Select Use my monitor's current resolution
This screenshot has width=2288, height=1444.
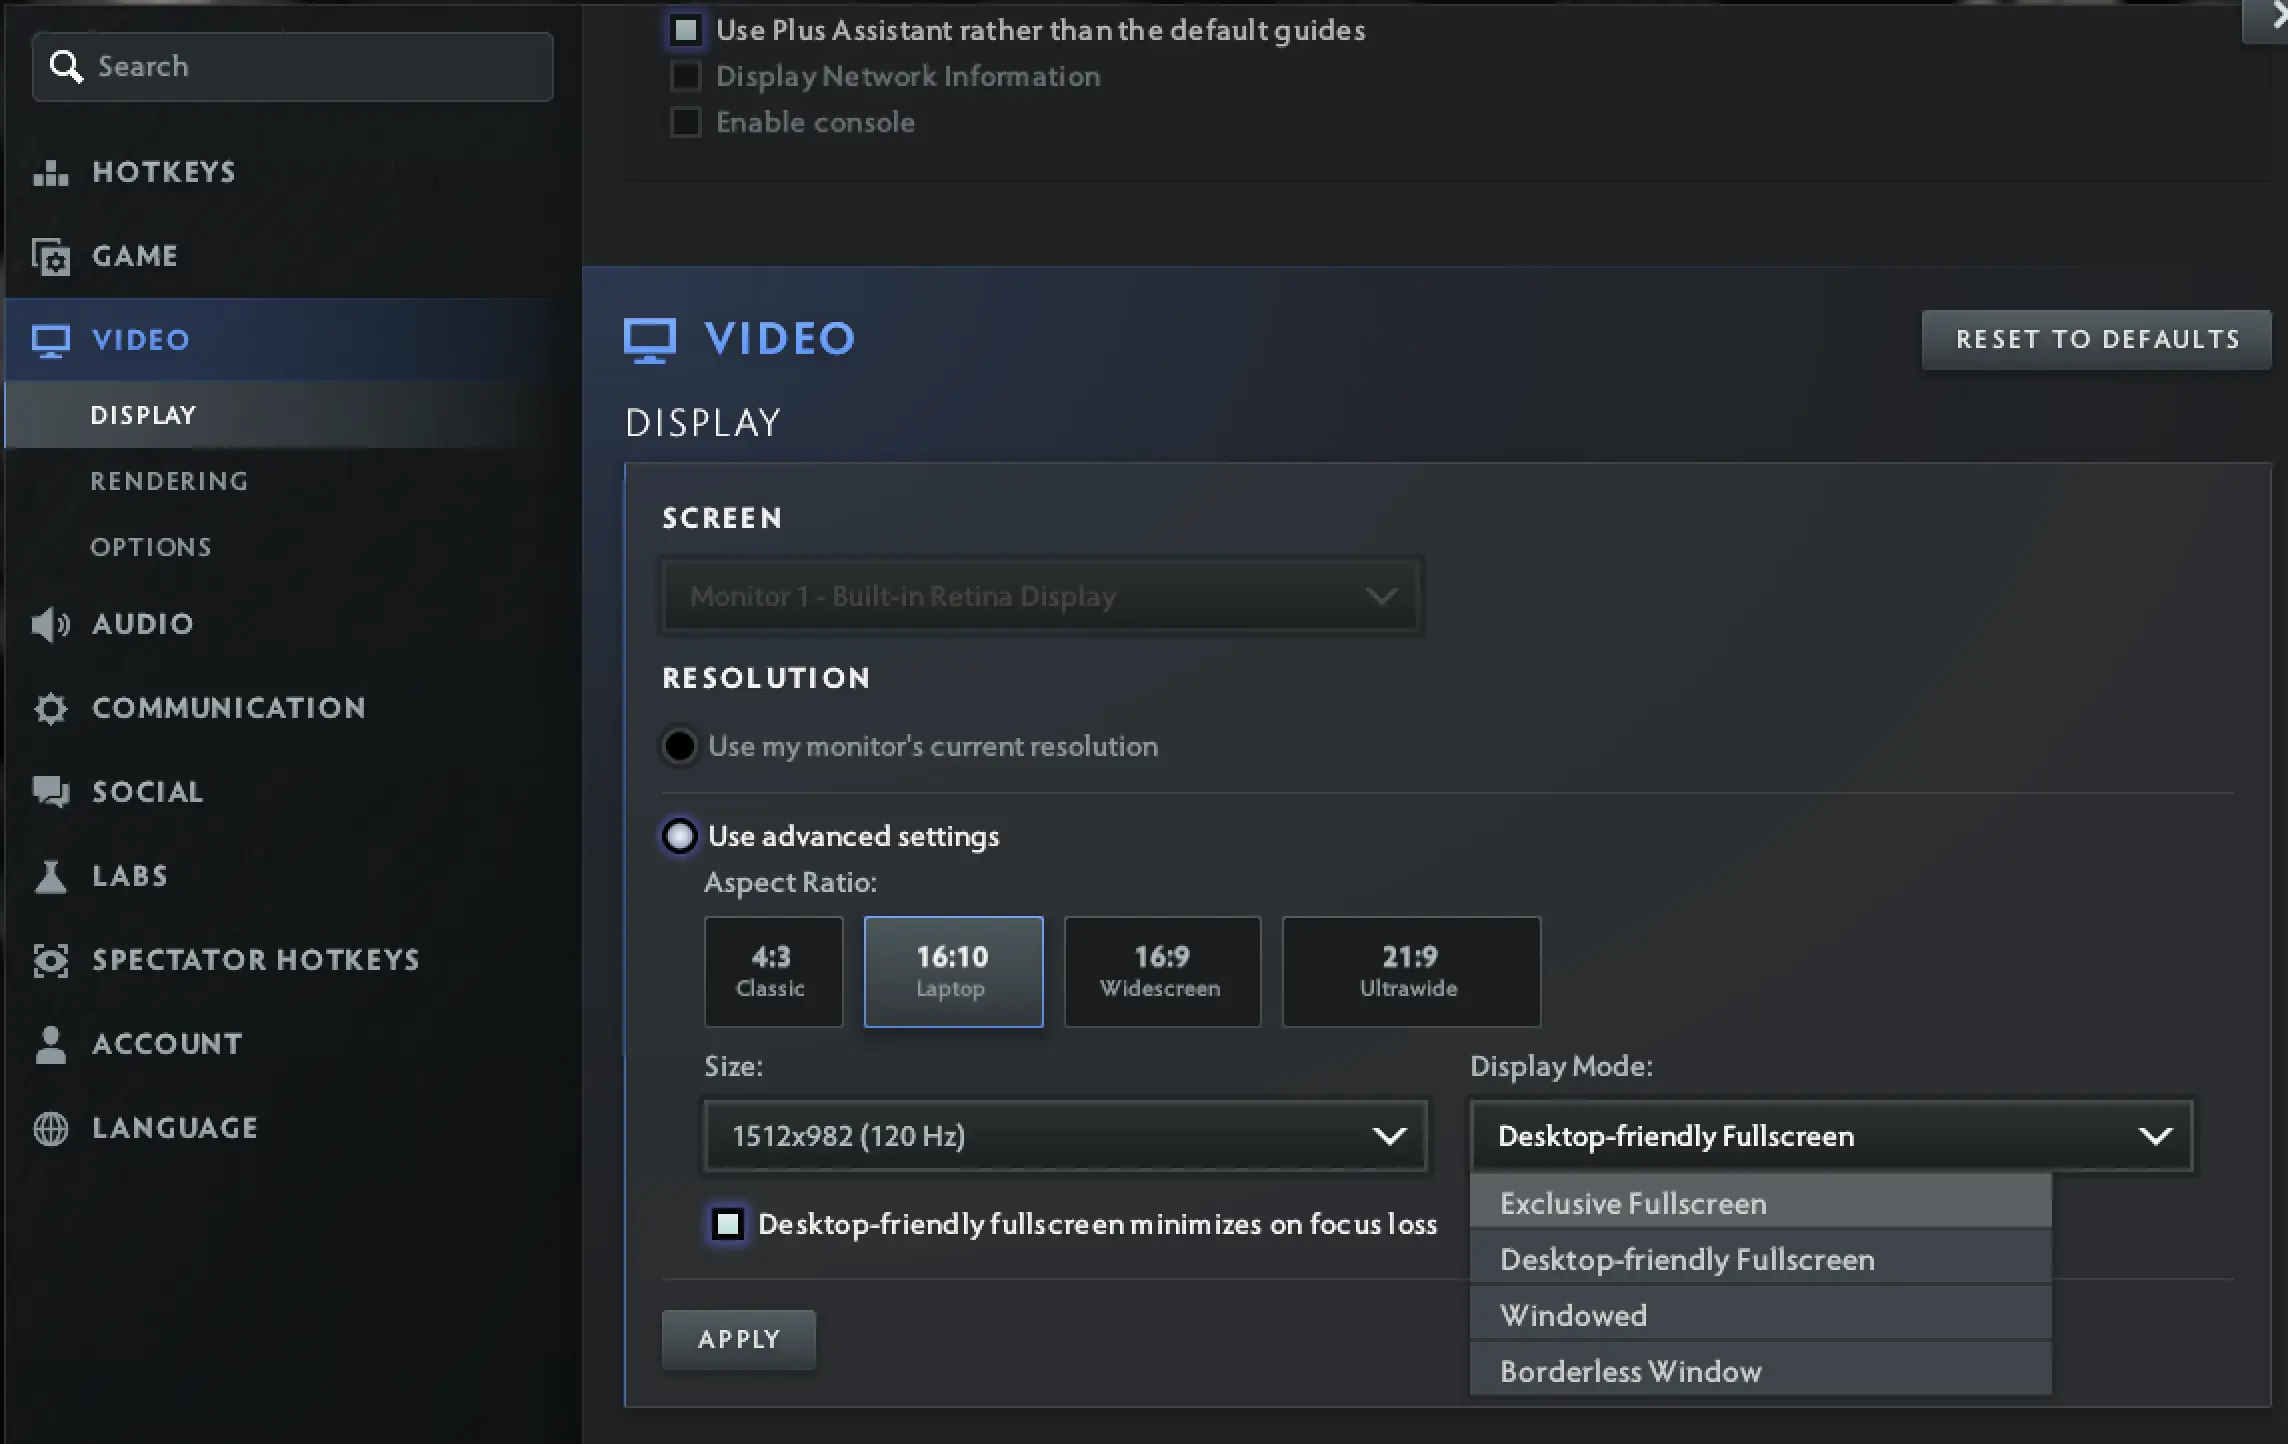point(680,746)
